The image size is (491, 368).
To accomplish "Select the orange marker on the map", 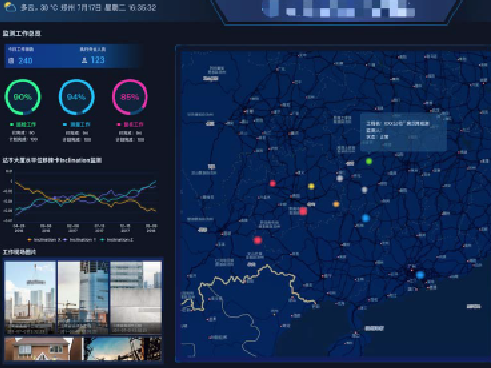I will 336,204.
